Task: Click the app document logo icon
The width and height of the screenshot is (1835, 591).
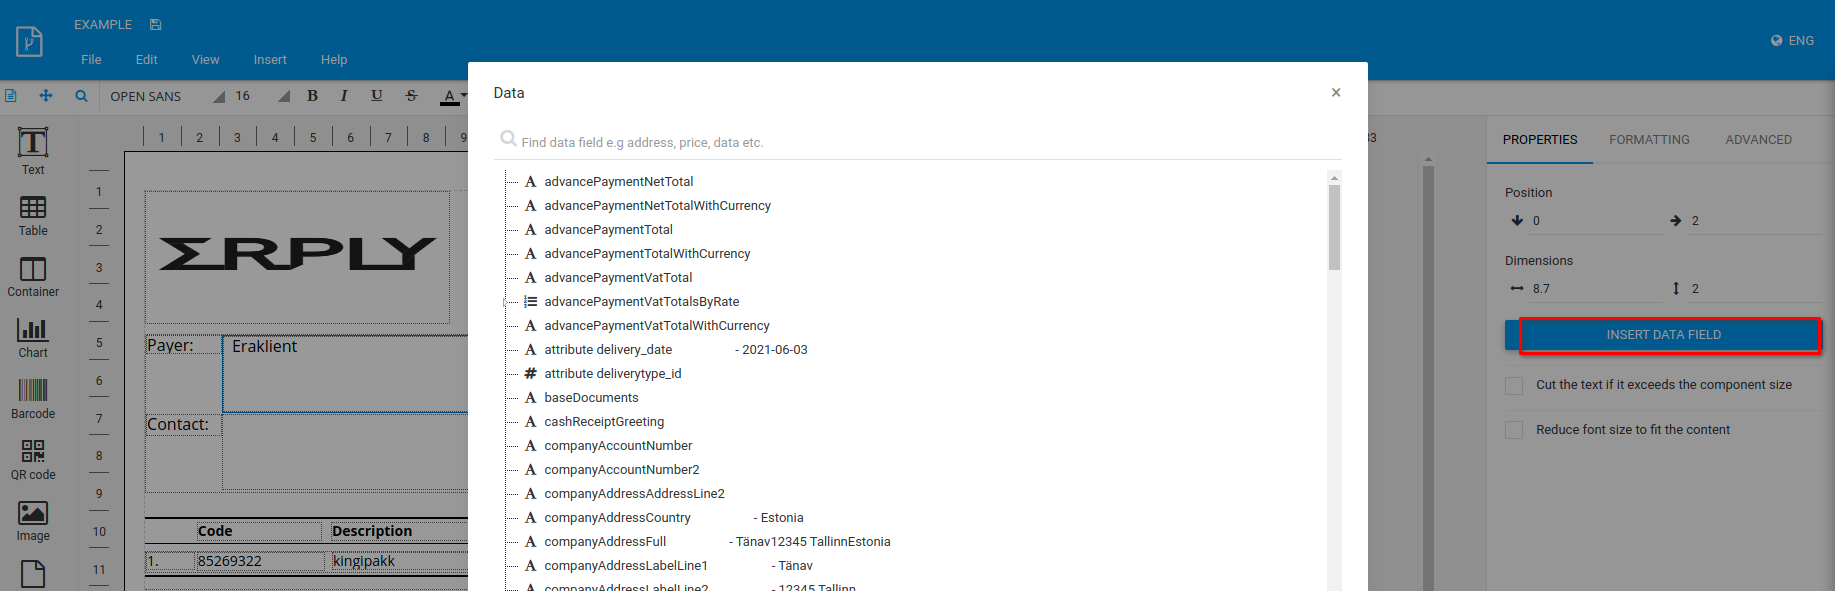Action: [x=29, y=41]
